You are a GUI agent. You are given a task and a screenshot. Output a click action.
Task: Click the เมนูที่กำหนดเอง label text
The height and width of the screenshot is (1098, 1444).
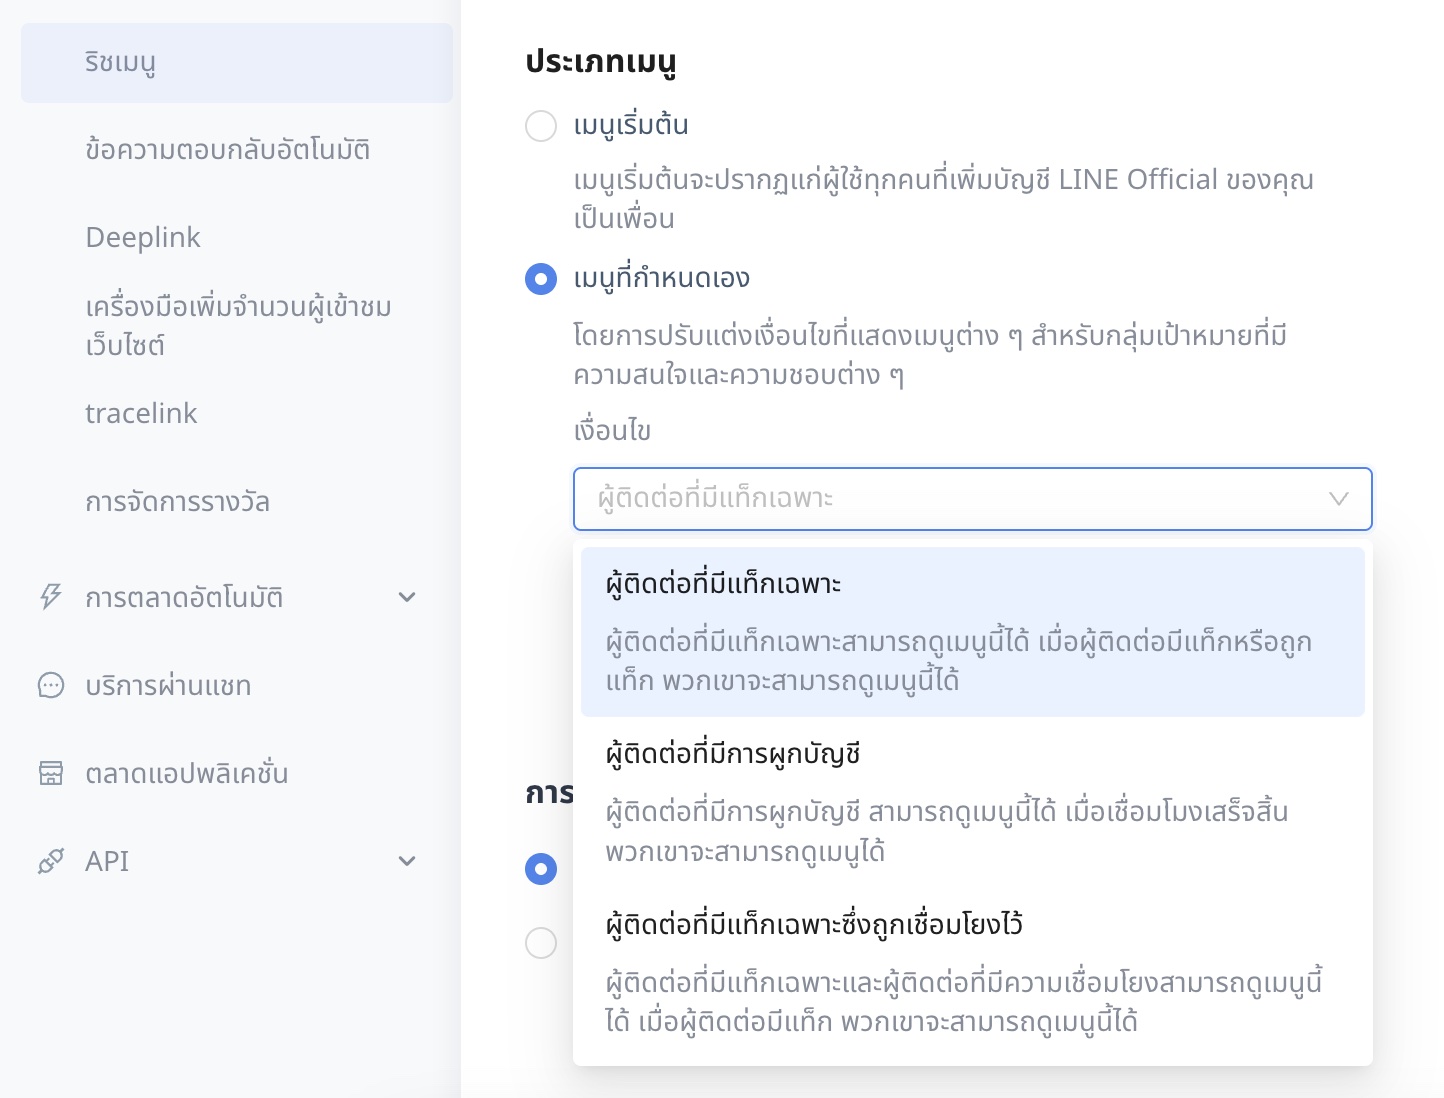pyautogui.click(x=661, y=278)
